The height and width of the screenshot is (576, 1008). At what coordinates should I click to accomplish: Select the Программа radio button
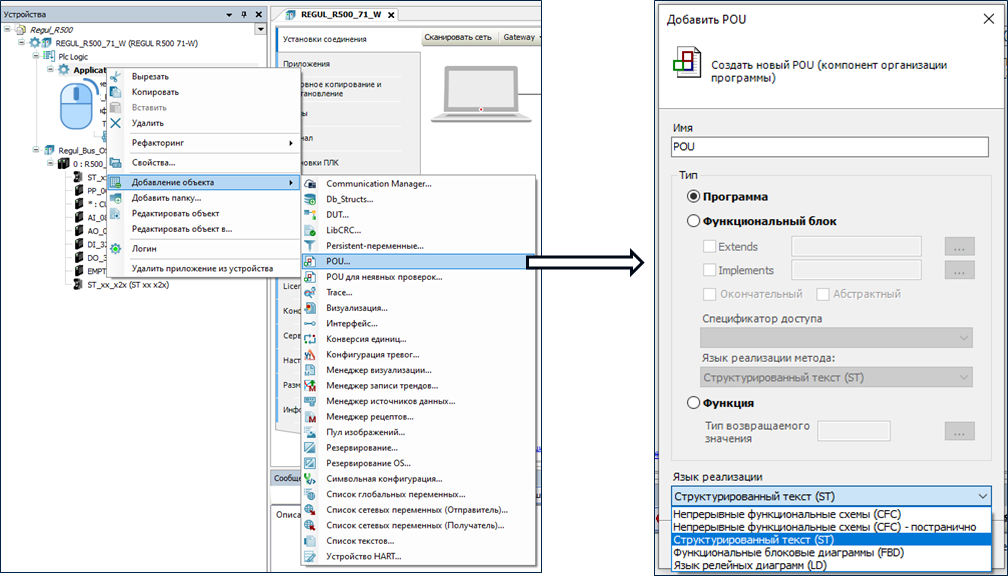(694, 197)
